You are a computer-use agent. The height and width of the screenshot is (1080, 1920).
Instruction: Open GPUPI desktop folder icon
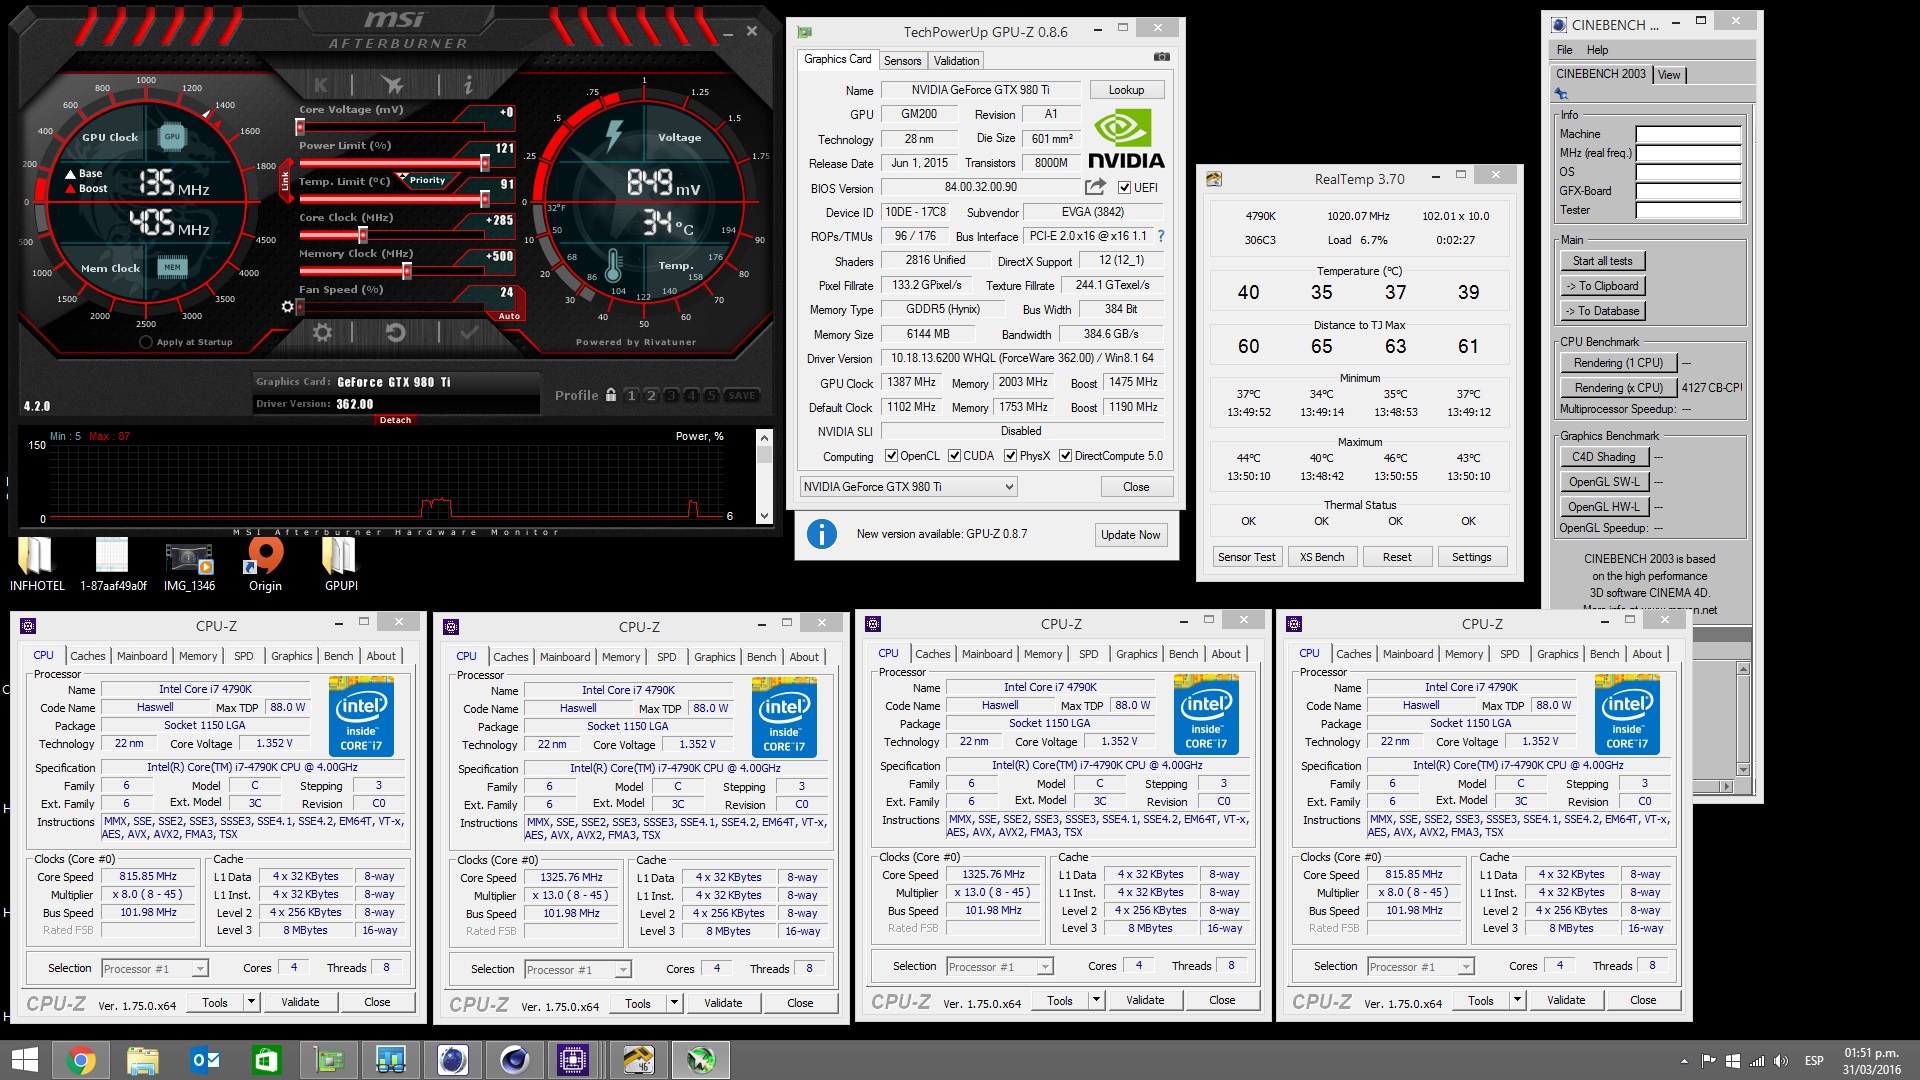[341, 565]
